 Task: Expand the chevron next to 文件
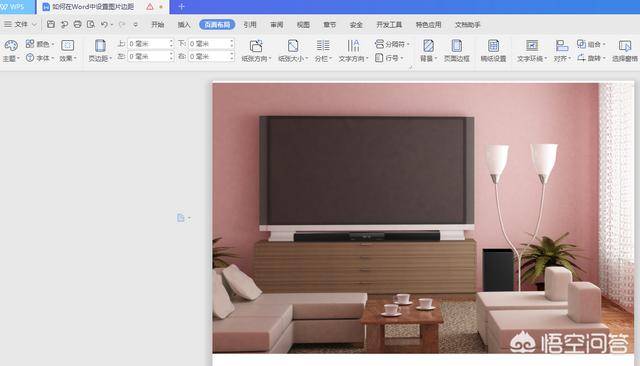[x=34, y=24]
